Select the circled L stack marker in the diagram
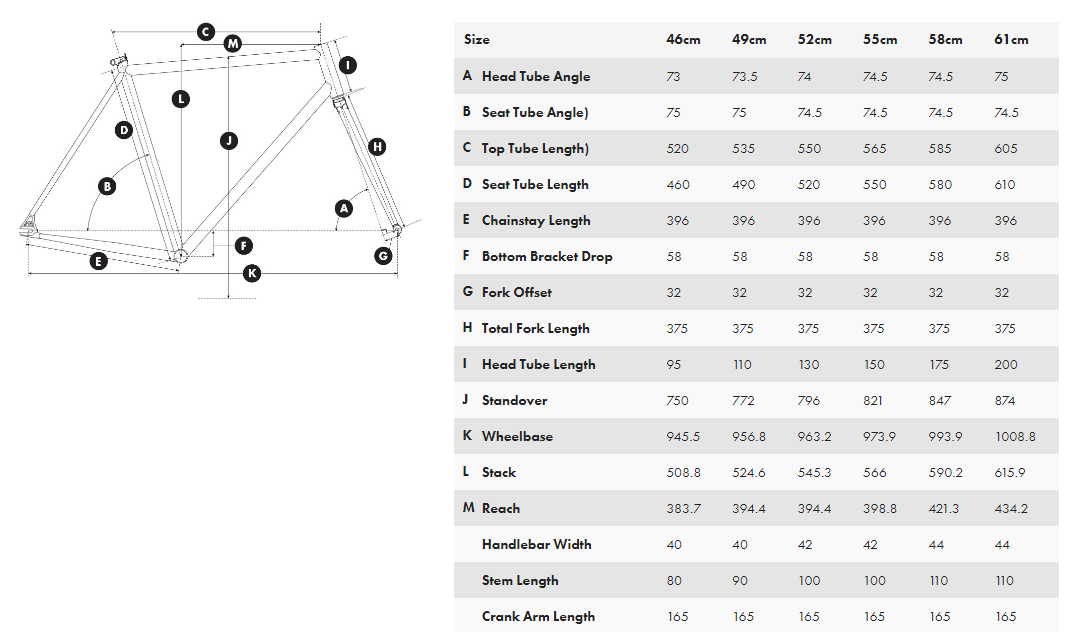Viewport: 1082px width, 632px height. click(180, 99)
